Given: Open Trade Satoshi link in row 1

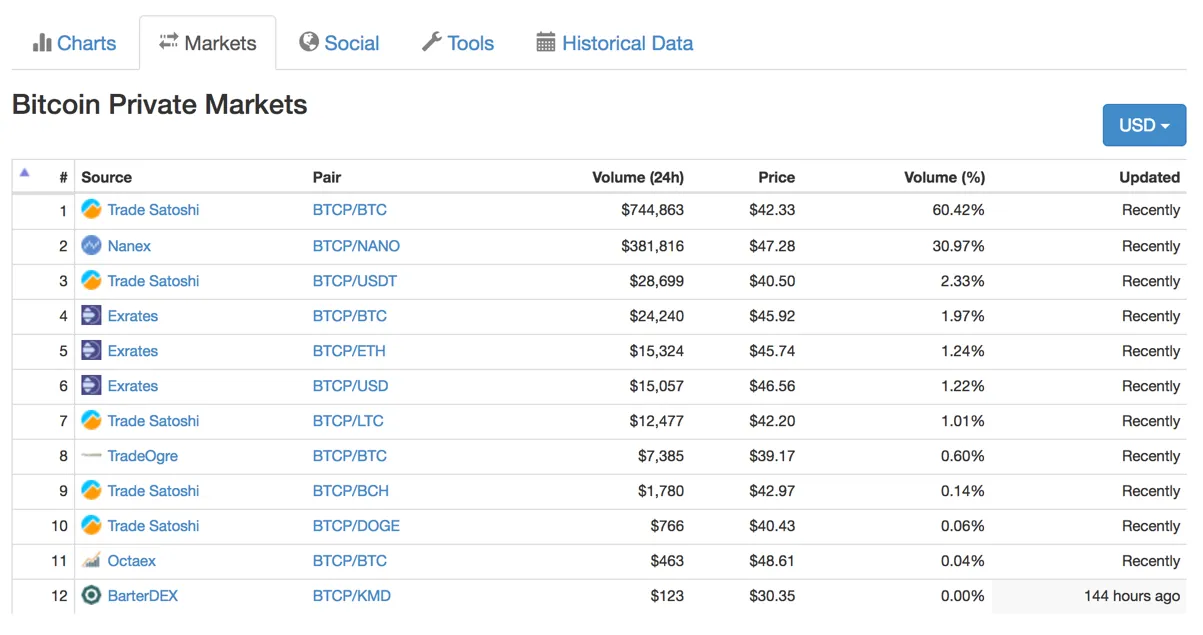Looking at the screenshot, I should pos(153,210).
